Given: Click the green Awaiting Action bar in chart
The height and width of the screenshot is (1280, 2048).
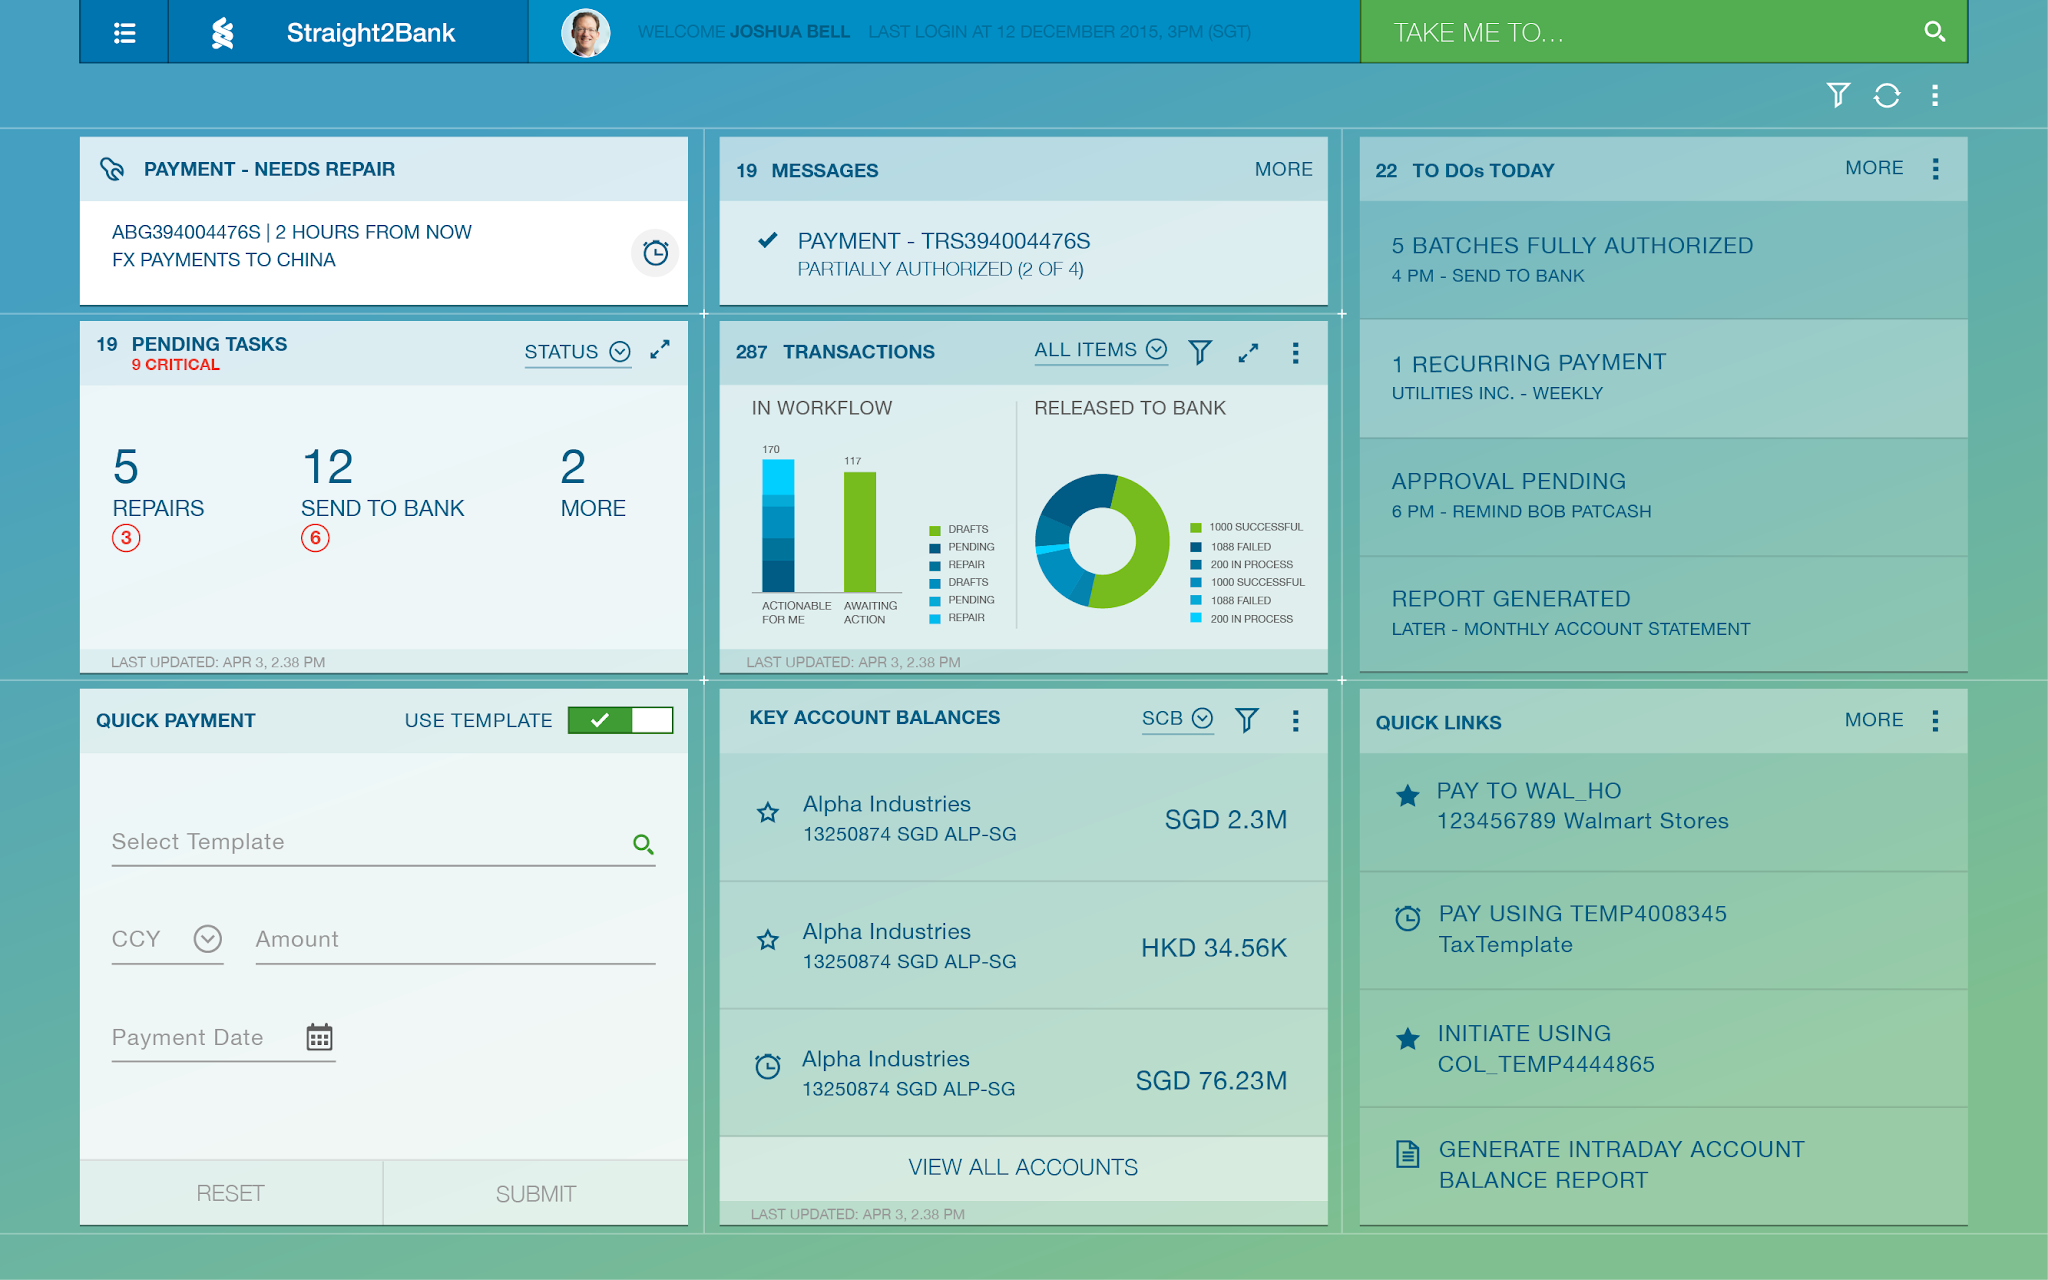Looking at the screenshot, I should tap(859, 532).
